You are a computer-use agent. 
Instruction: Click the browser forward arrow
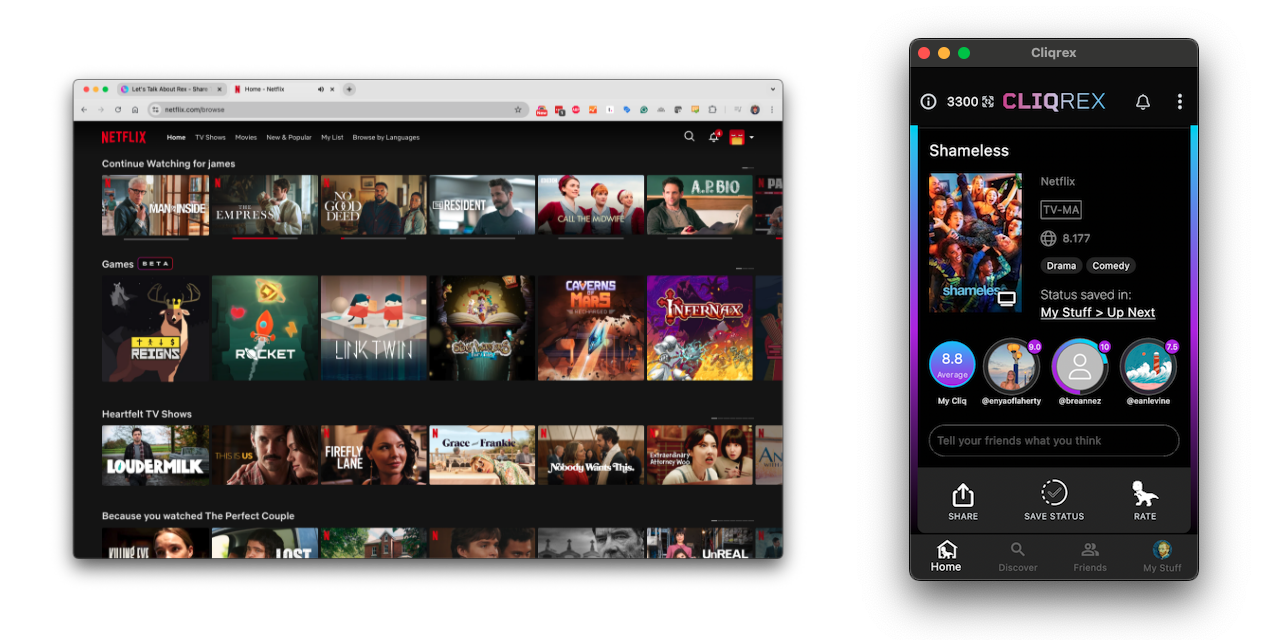101,109
